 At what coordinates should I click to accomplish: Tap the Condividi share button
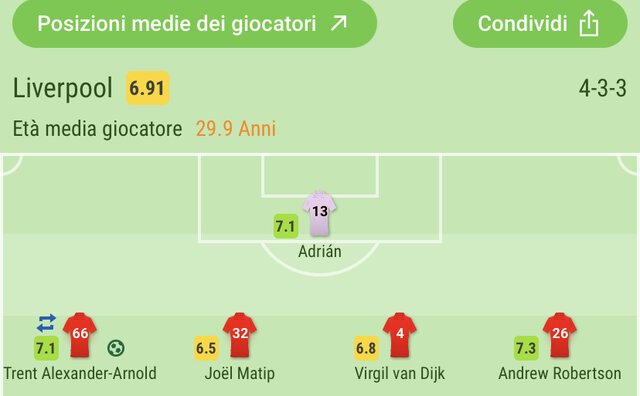pos(540,24)
